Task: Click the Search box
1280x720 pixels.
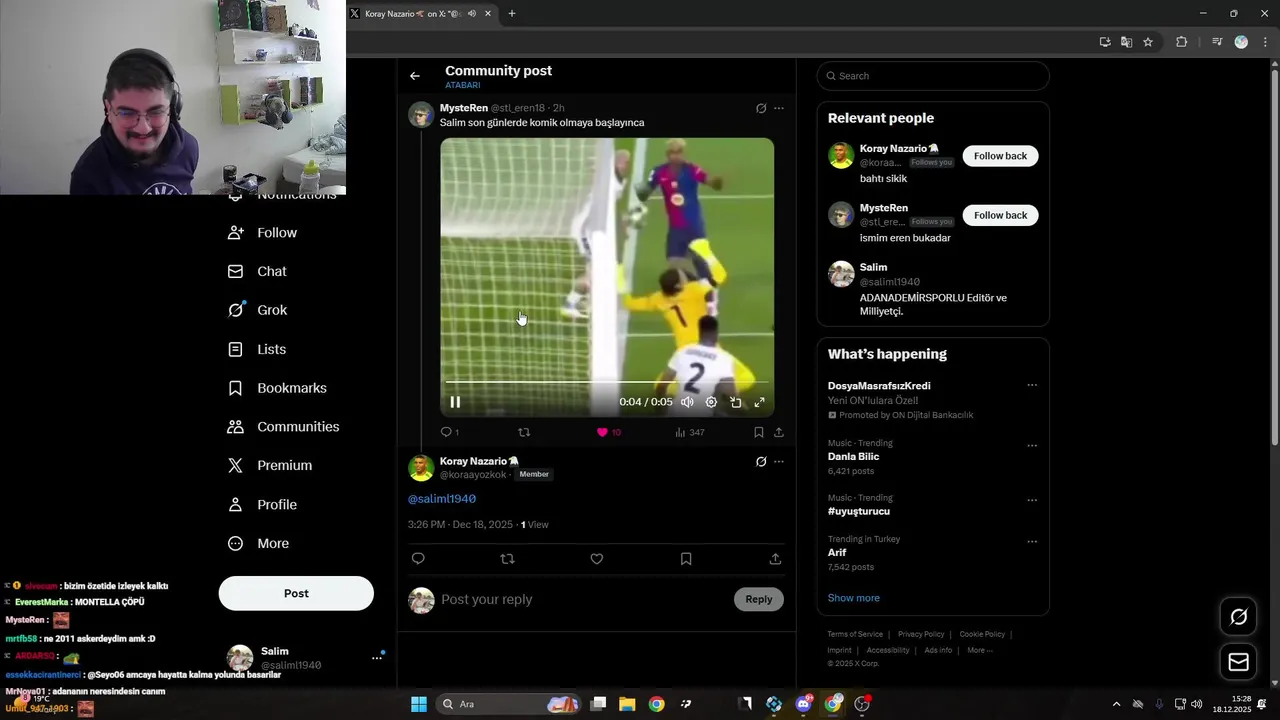Action: click(x=933, y=76)
